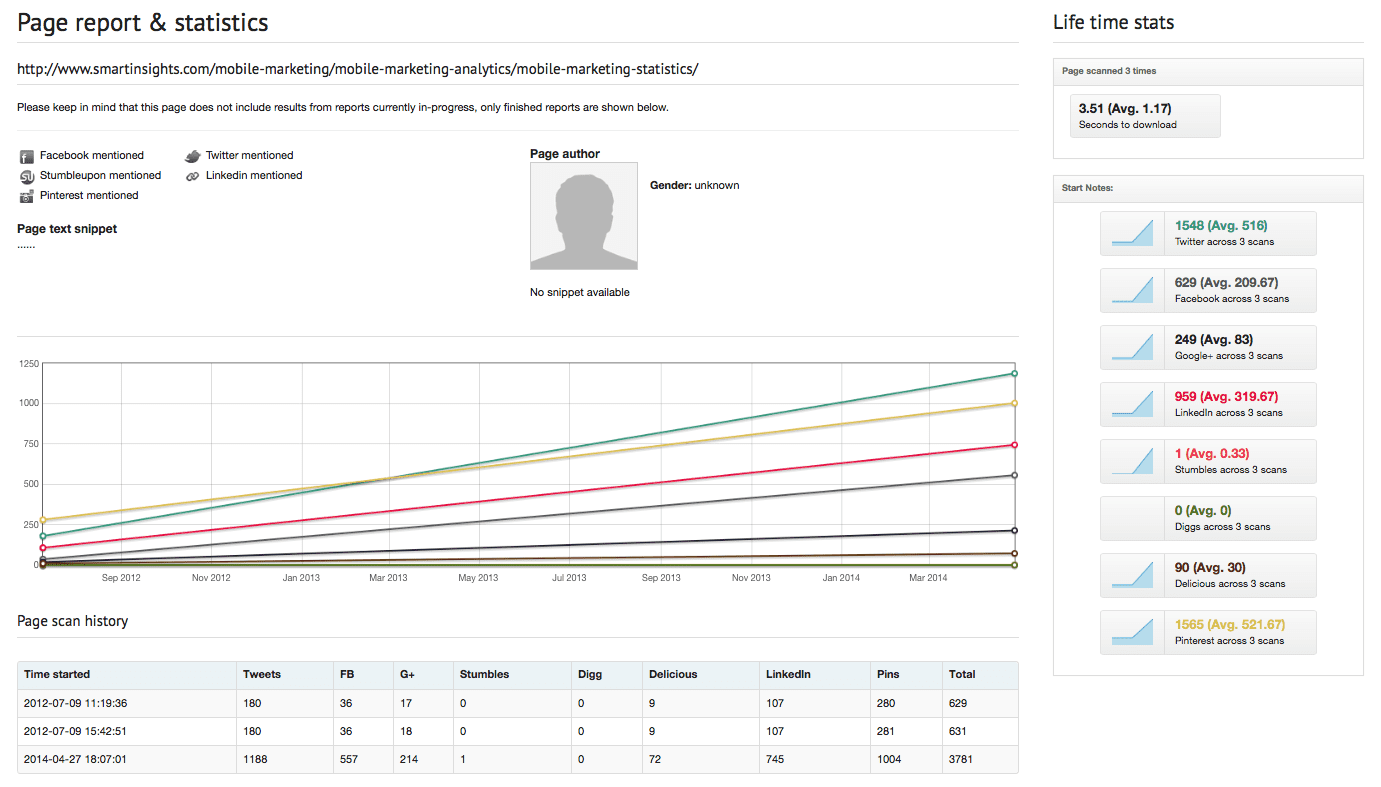
Task: Select the 2012-07-09 11:19:36 scan row
Action: tap(518, 703)
